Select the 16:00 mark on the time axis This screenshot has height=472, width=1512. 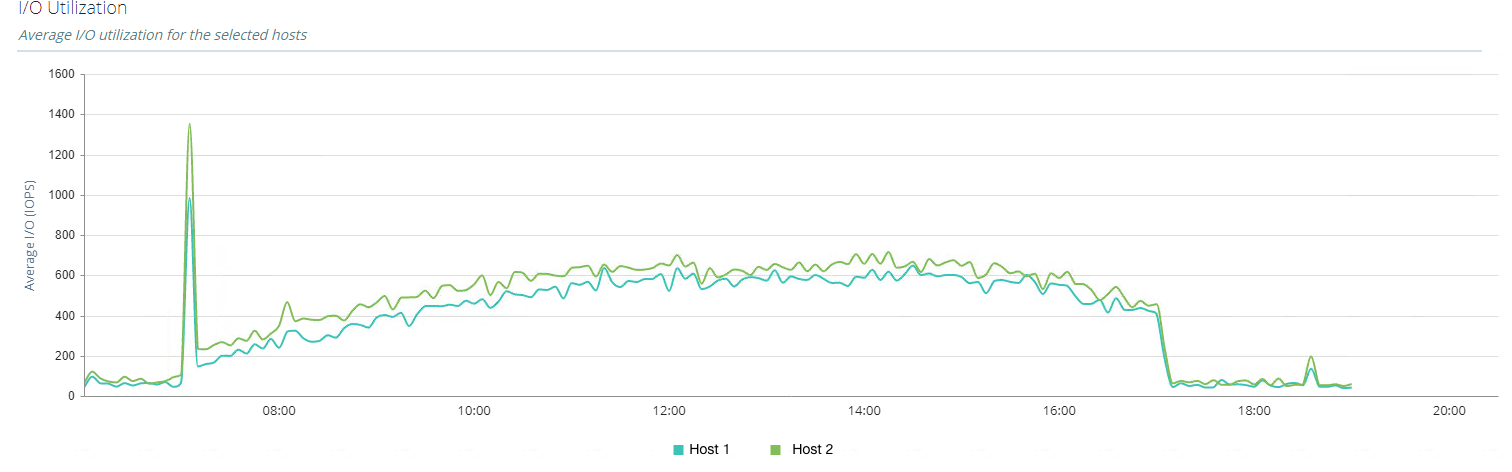(x=1058, y=410)
